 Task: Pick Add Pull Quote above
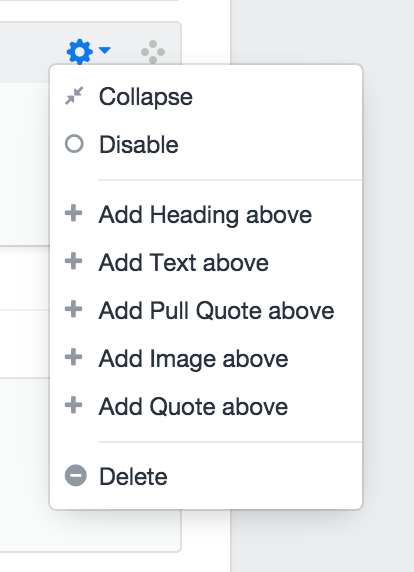(x=206, y=310)
